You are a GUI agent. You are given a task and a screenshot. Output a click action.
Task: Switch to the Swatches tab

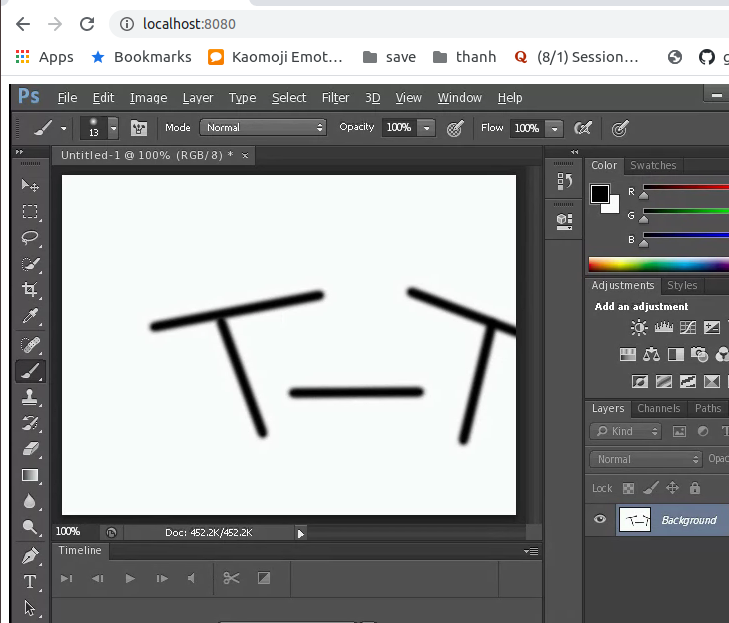pyautogui.click(x=653, y=166)
